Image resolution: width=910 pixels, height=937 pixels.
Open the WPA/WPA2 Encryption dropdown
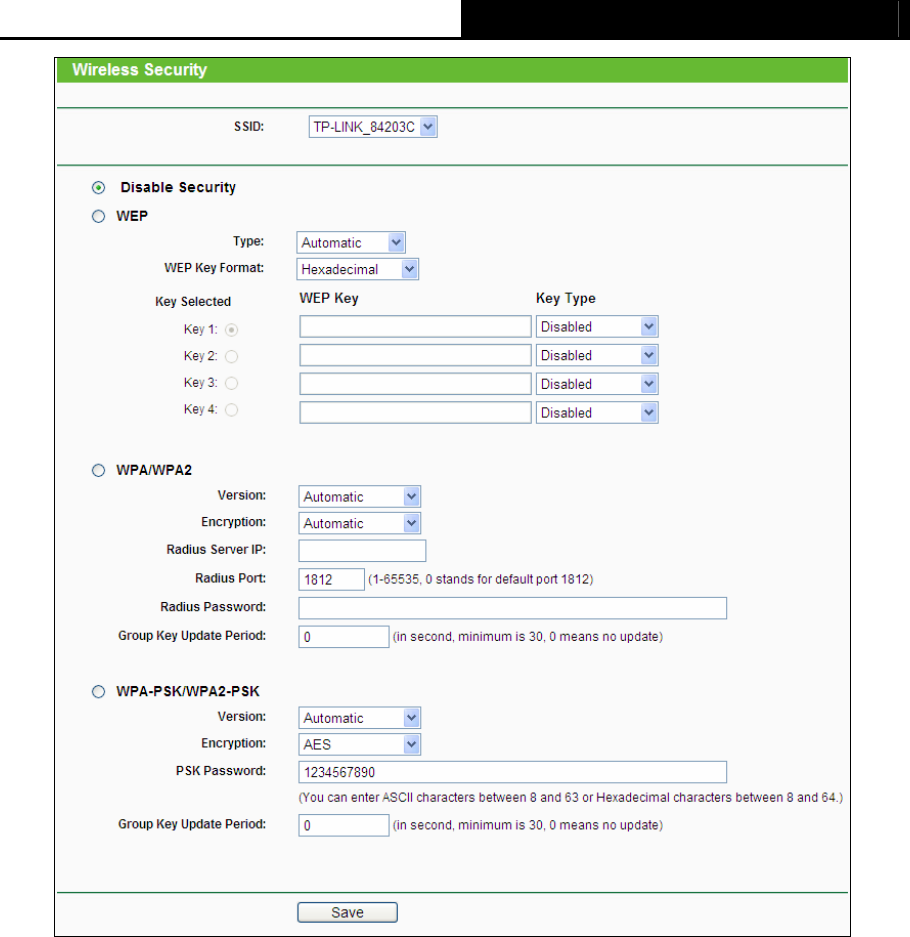(360, 523)
